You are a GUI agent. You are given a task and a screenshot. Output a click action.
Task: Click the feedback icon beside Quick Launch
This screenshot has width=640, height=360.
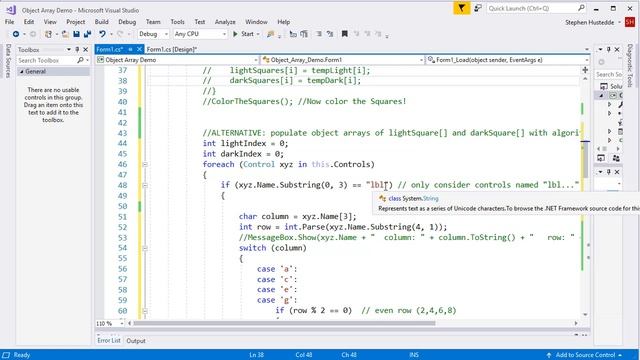pyautogui.click(x=478, y=8)
